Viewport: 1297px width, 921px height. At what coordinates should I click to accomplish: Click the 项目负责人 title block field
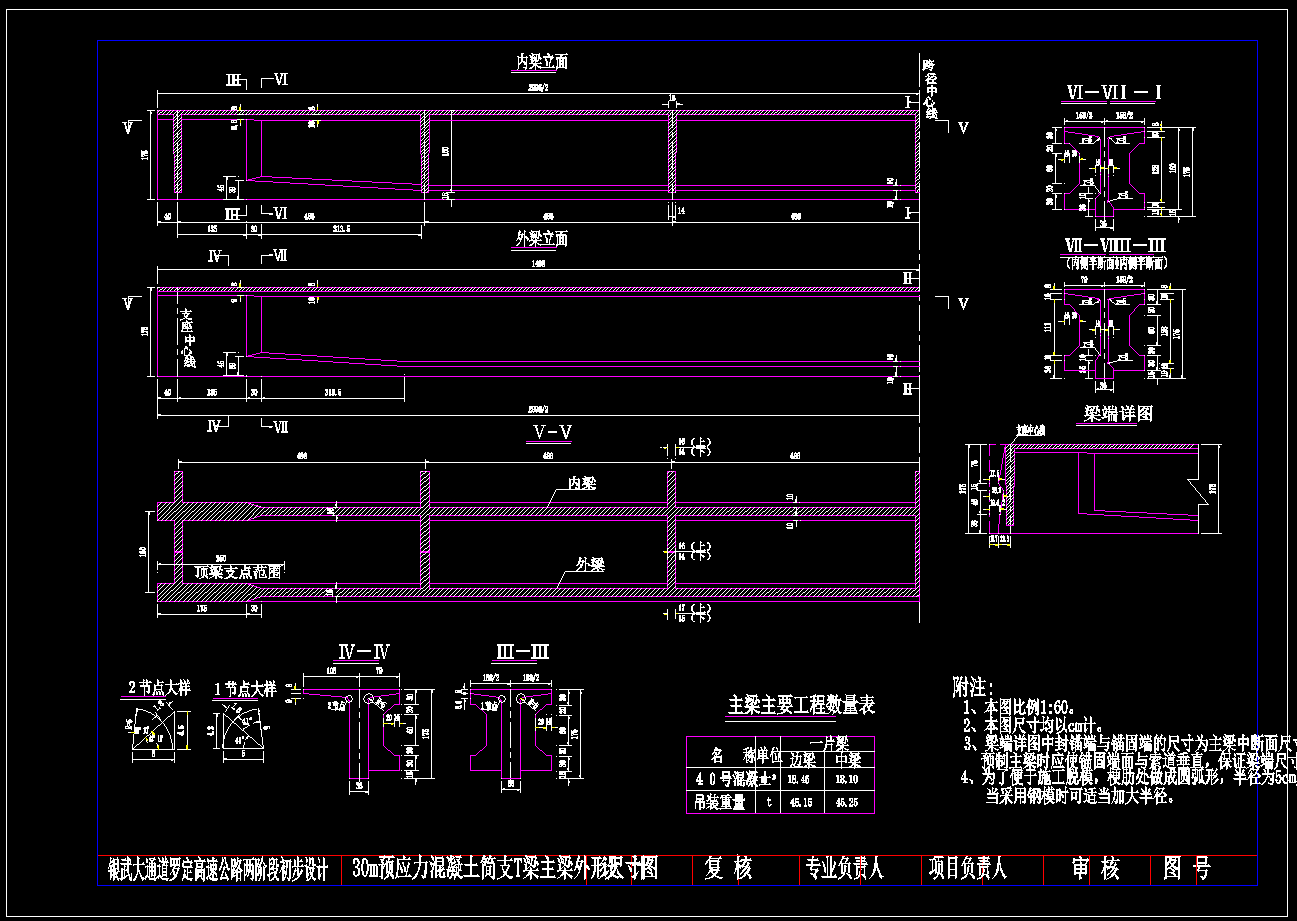967,869
